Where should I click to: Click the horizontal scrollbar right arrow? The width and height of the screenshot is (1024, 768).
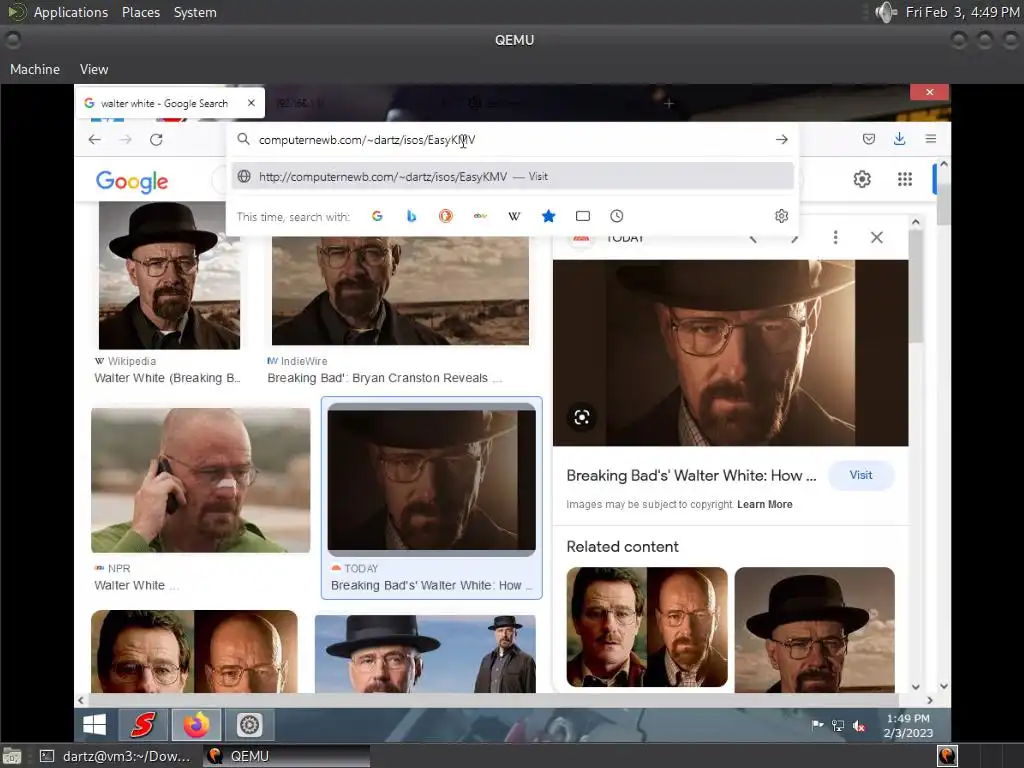coord(930,700)
